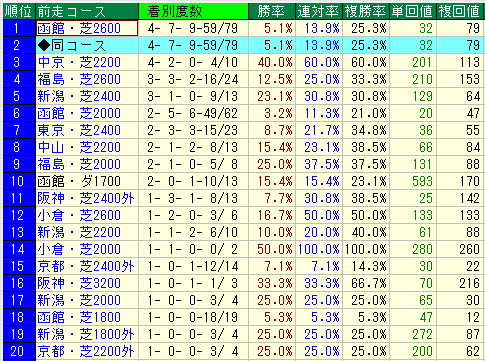
Task: Sort by the 順位 column header
Action: (x=19, y=11)
